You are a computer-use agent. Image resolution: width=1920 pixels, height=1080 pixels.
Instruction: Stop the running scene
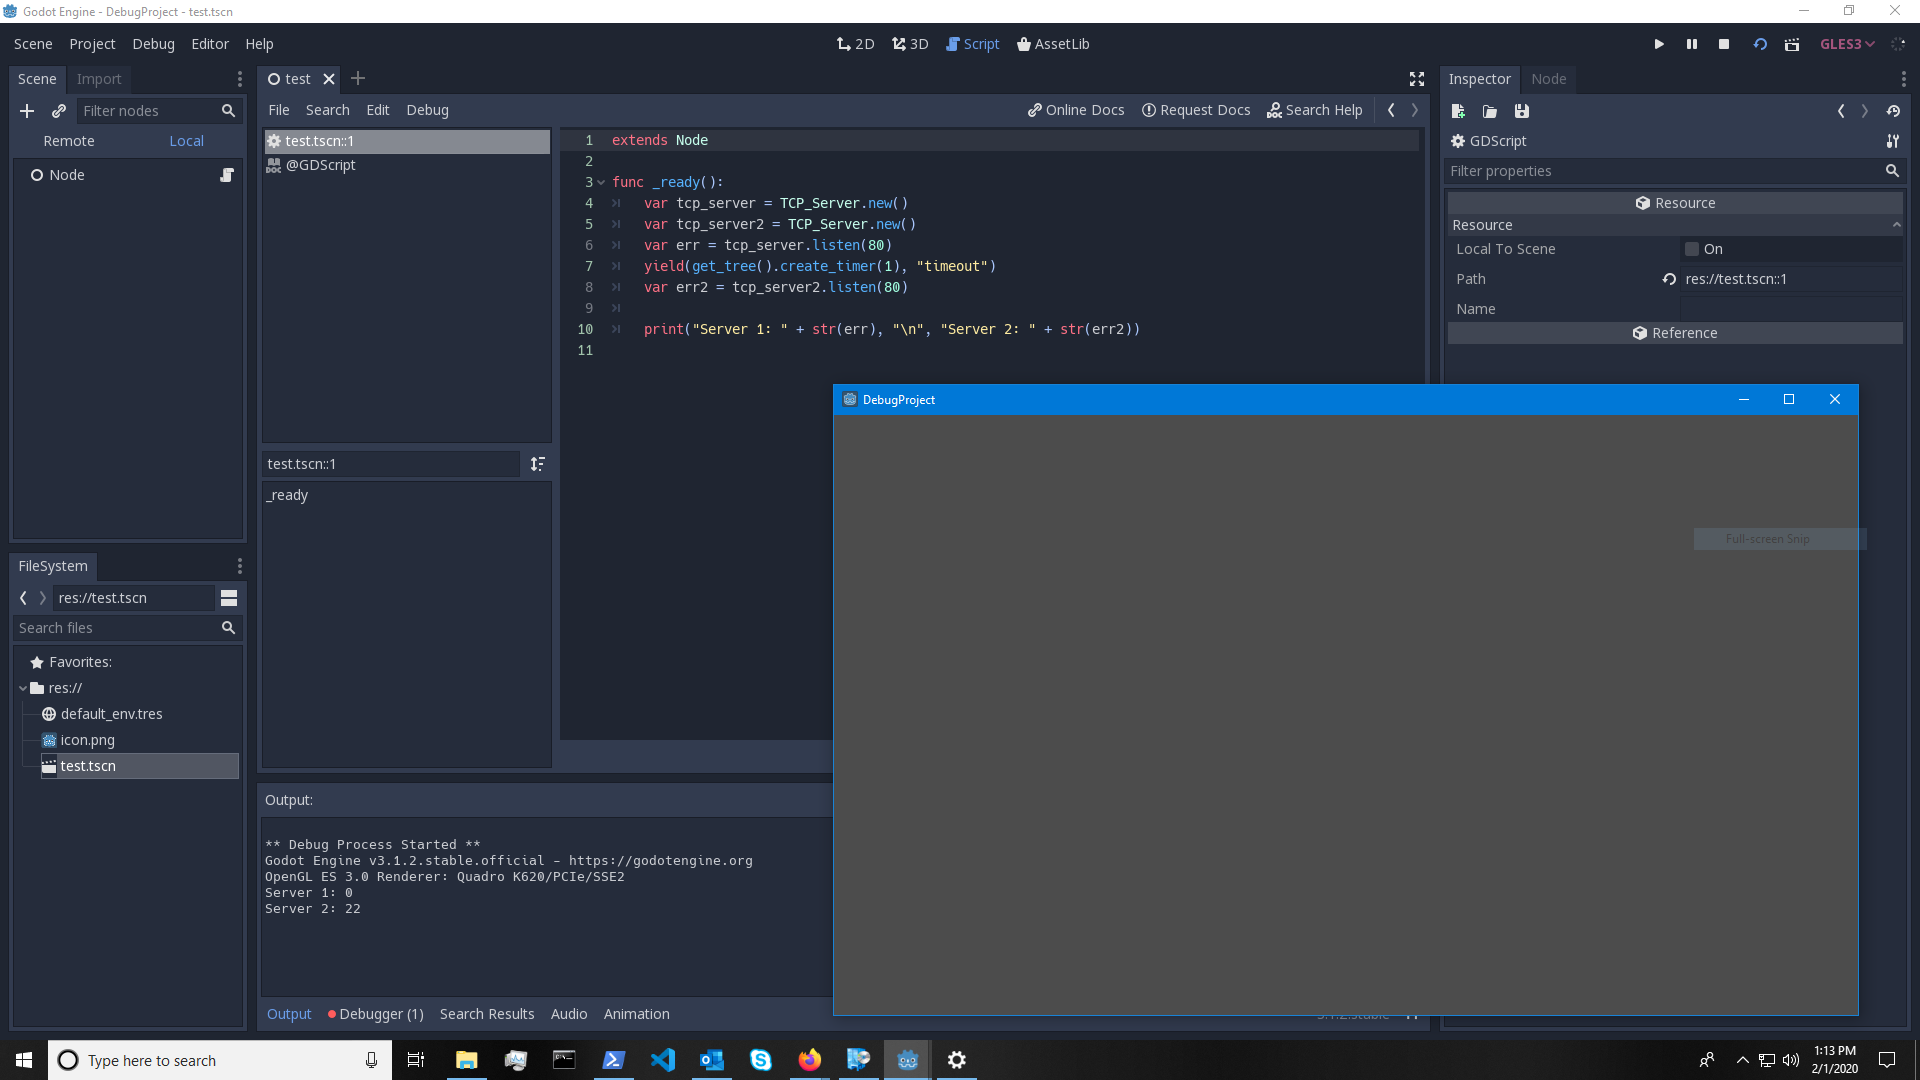click(x=1724, y=44)
